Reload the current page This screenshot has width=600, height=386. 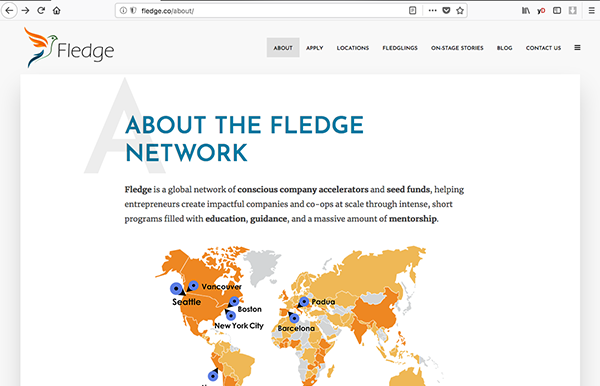pos(41,10)
